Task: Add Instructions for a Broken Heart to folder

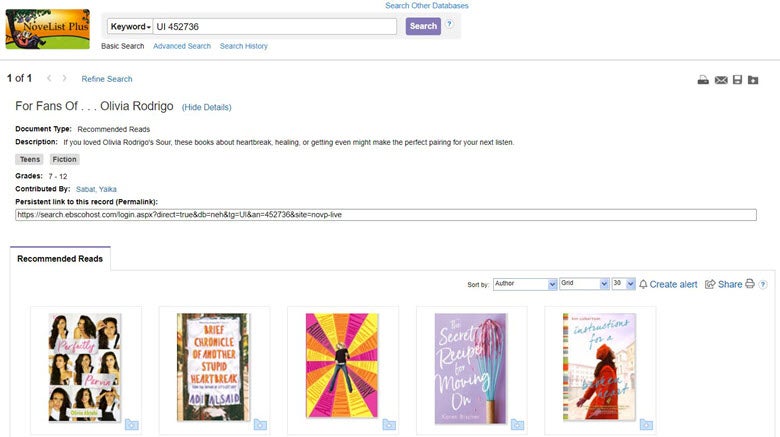Action: [x=646, y=425]
